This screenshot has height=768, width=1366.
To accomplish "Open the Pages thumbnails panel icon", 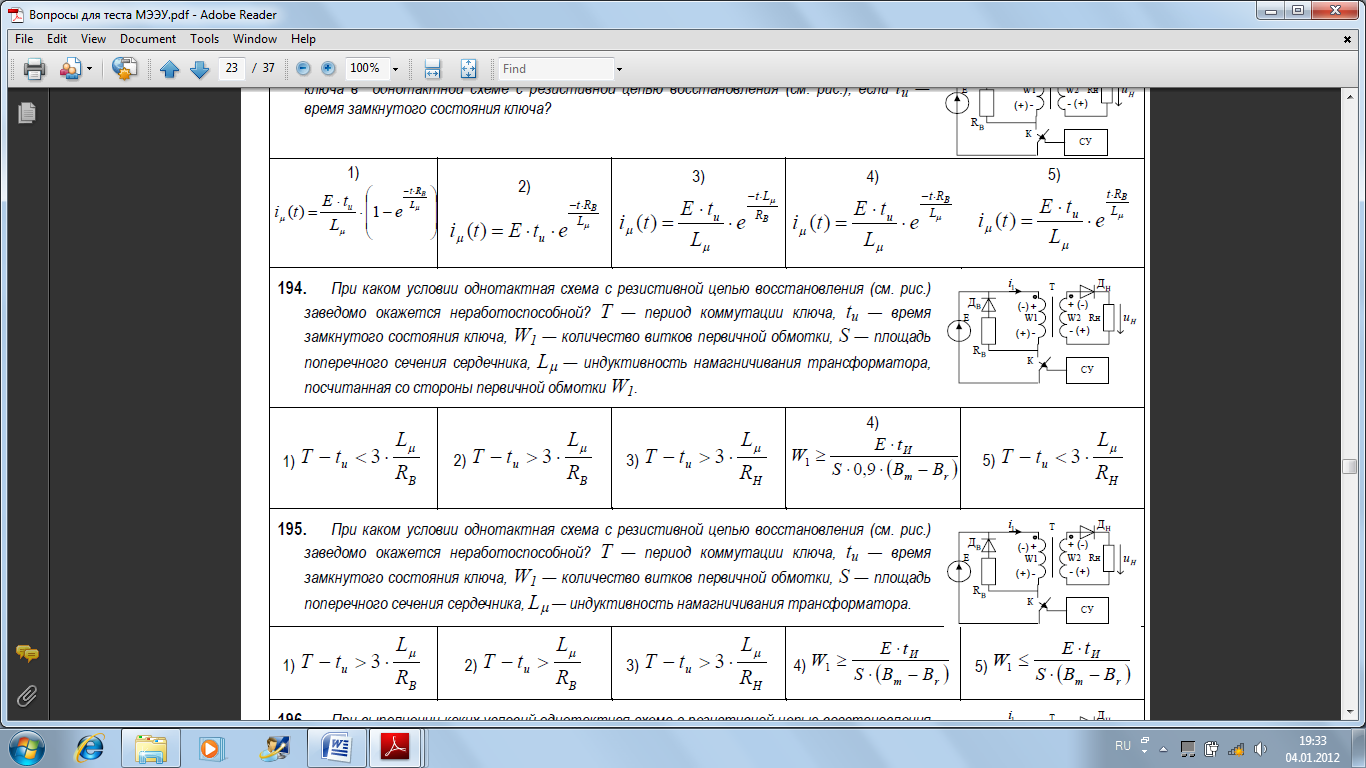I will coord(26,112).
